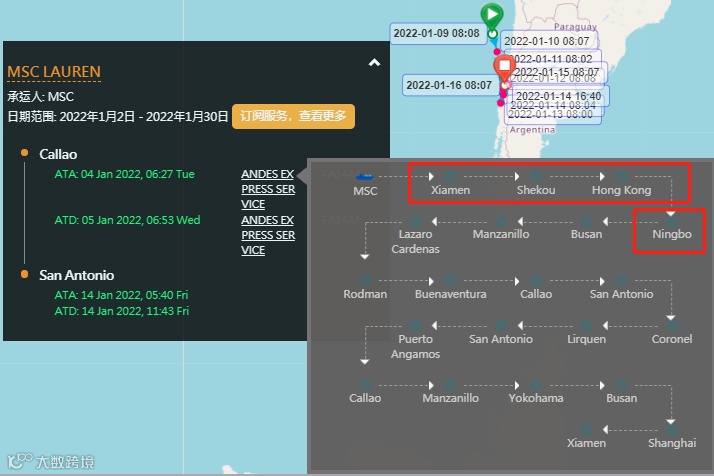The width and height of the screenshot is (714, 476).
Task: Click the Argentina map label
Action: point(532,130)
